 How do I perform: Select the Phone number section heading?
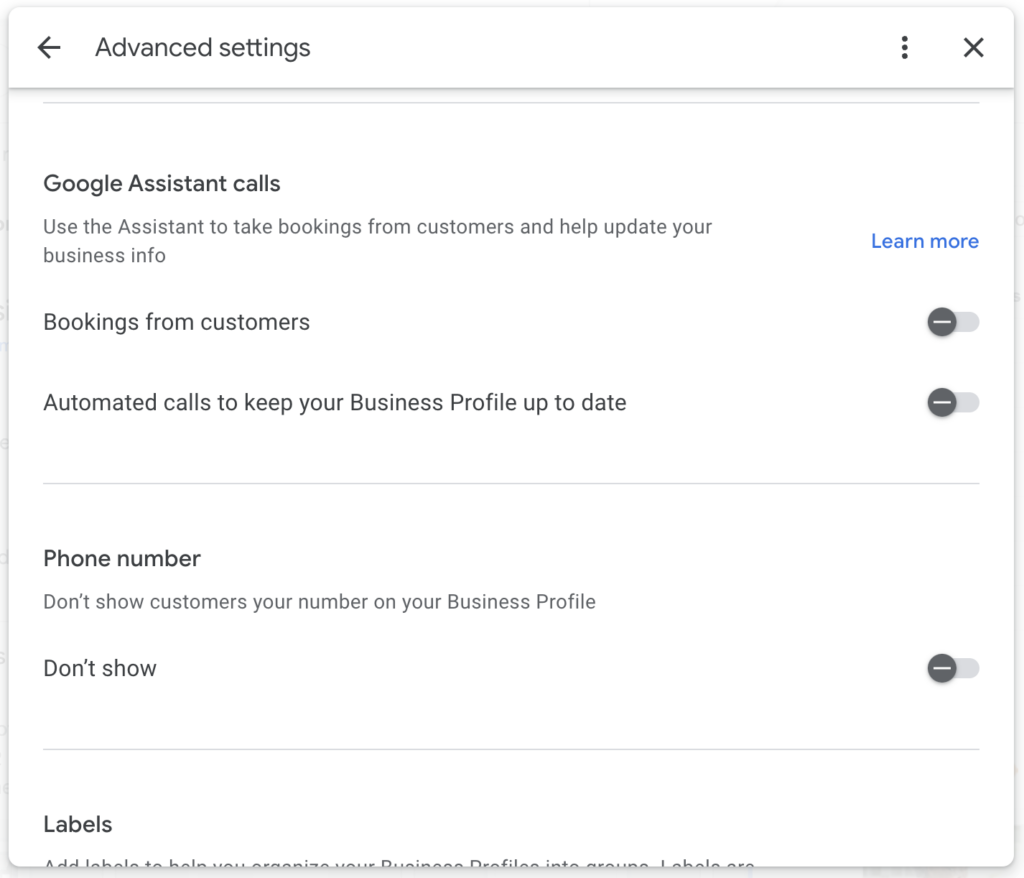click(x=121, y=559)
